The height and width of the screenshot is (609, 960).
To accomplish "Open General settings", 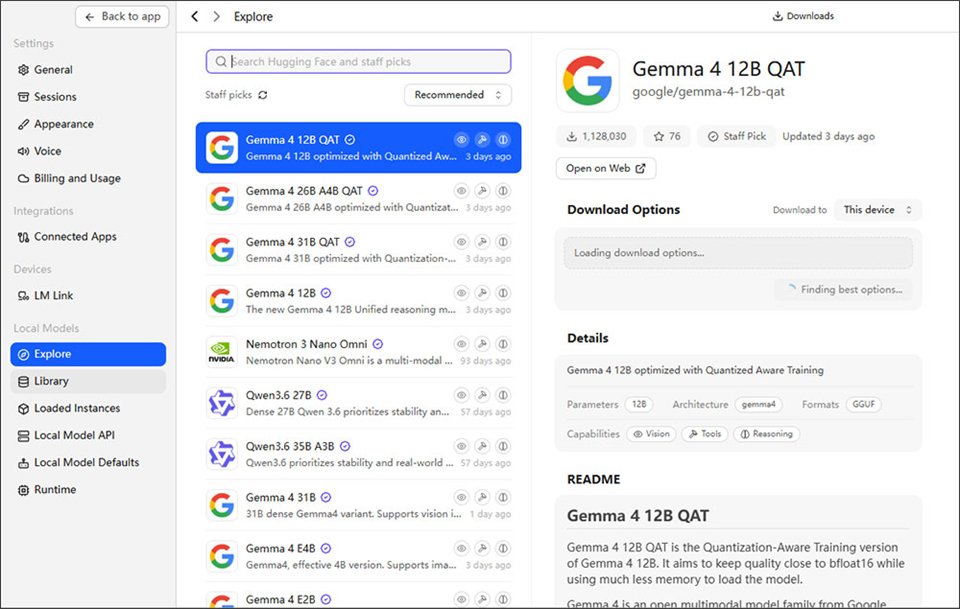I will coord(88,70).
